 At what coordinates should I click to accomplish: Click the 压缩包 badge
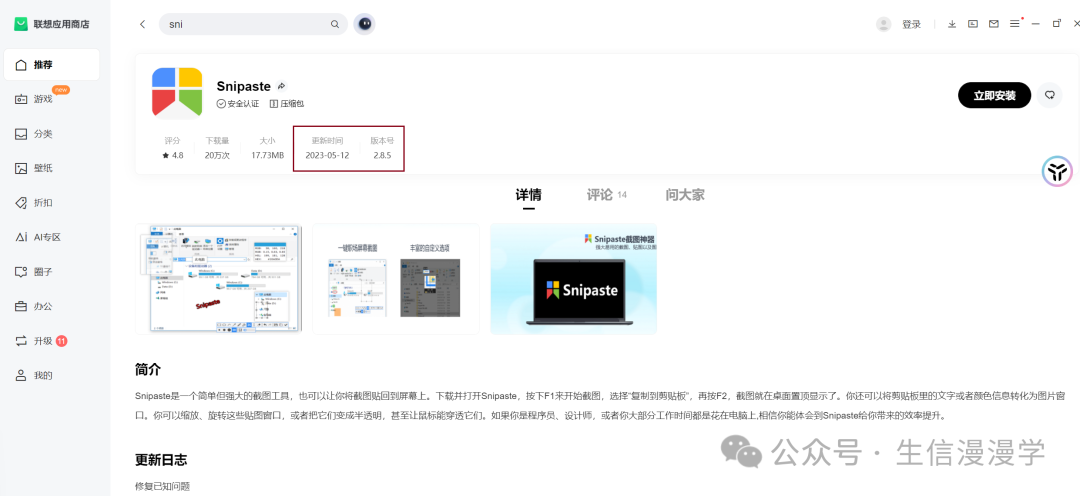coord(287,103)
